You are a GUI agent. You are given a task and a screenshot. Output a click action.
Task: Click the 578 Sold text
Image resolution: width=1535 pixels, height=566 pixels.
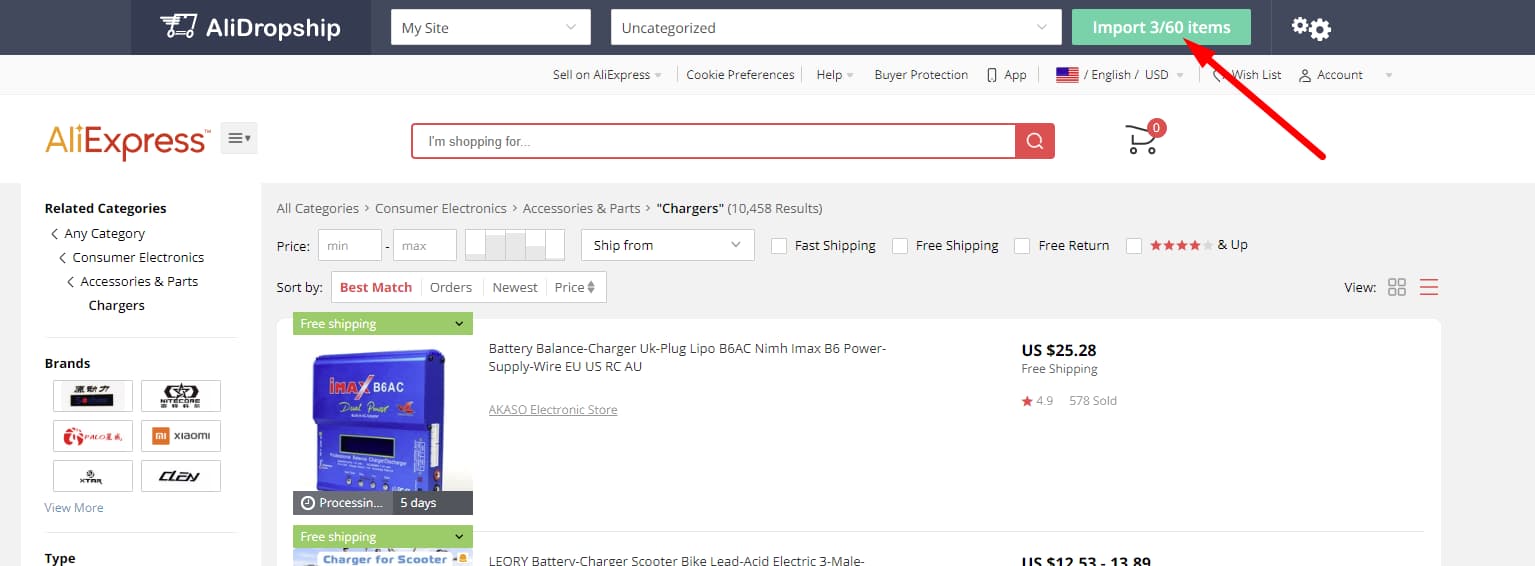(1093, 401)
